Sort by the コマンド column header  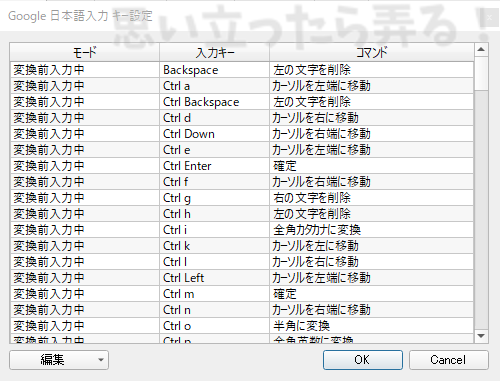pyautogui.click(x=372, y=52)
